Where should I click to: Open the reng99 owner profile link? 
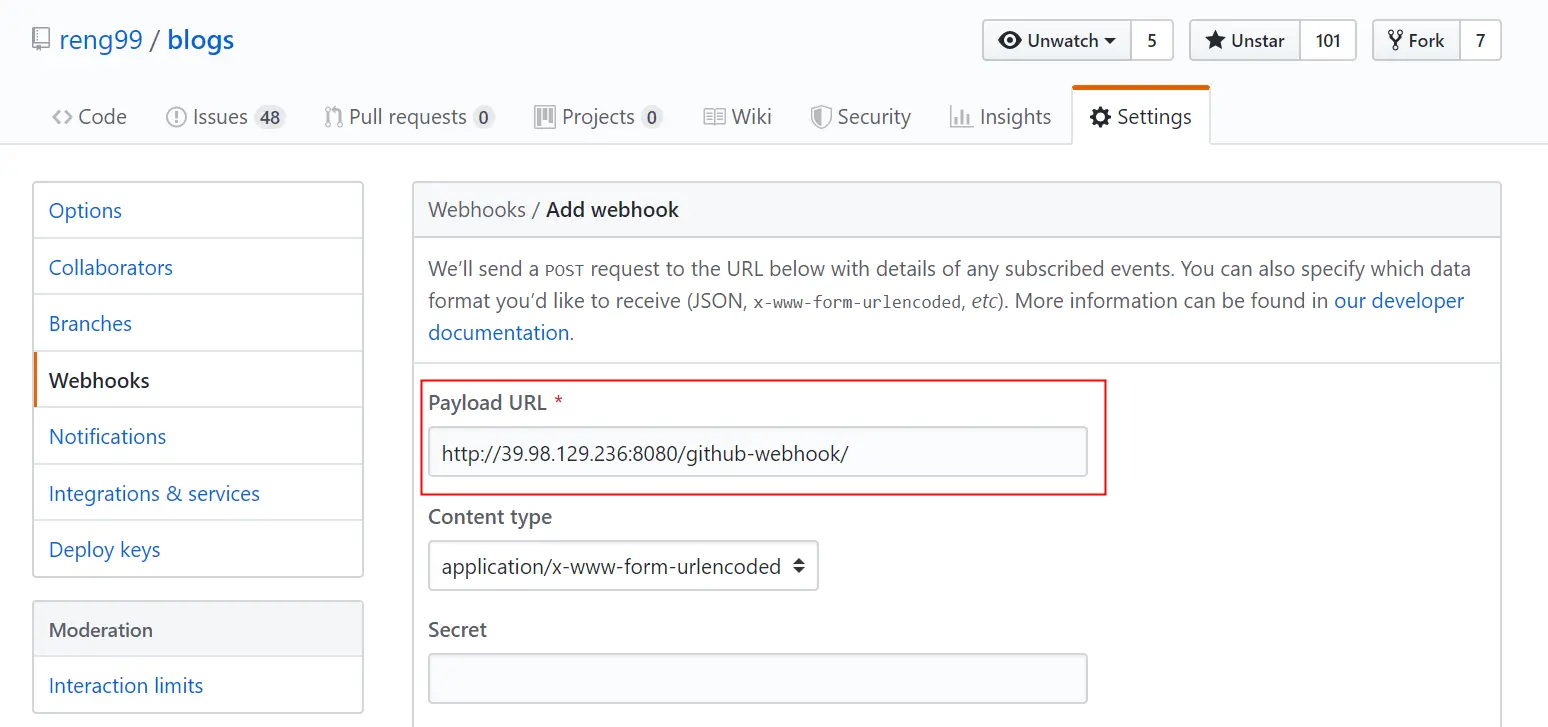pos(101,40)
